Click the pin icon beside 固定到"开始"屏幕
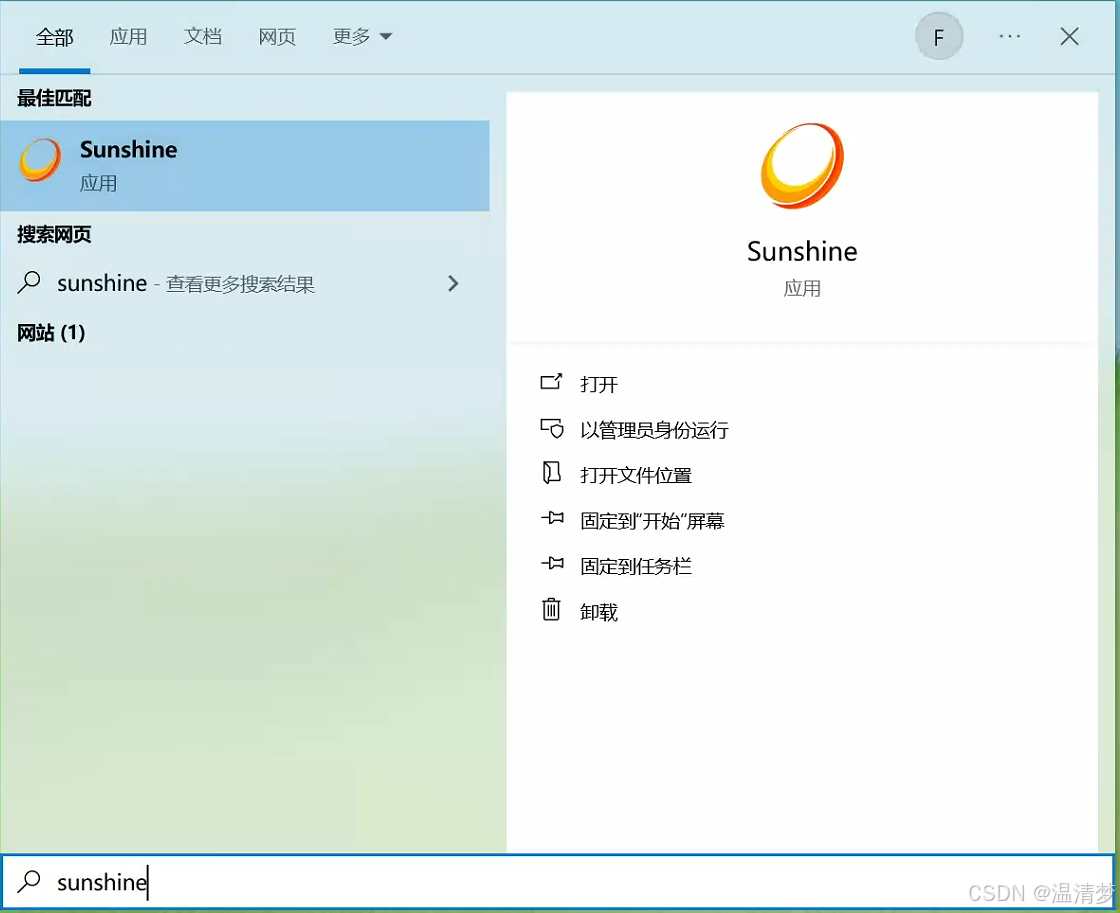The width and height of the screenshot is (1120, 913). (x=552, y=518)
